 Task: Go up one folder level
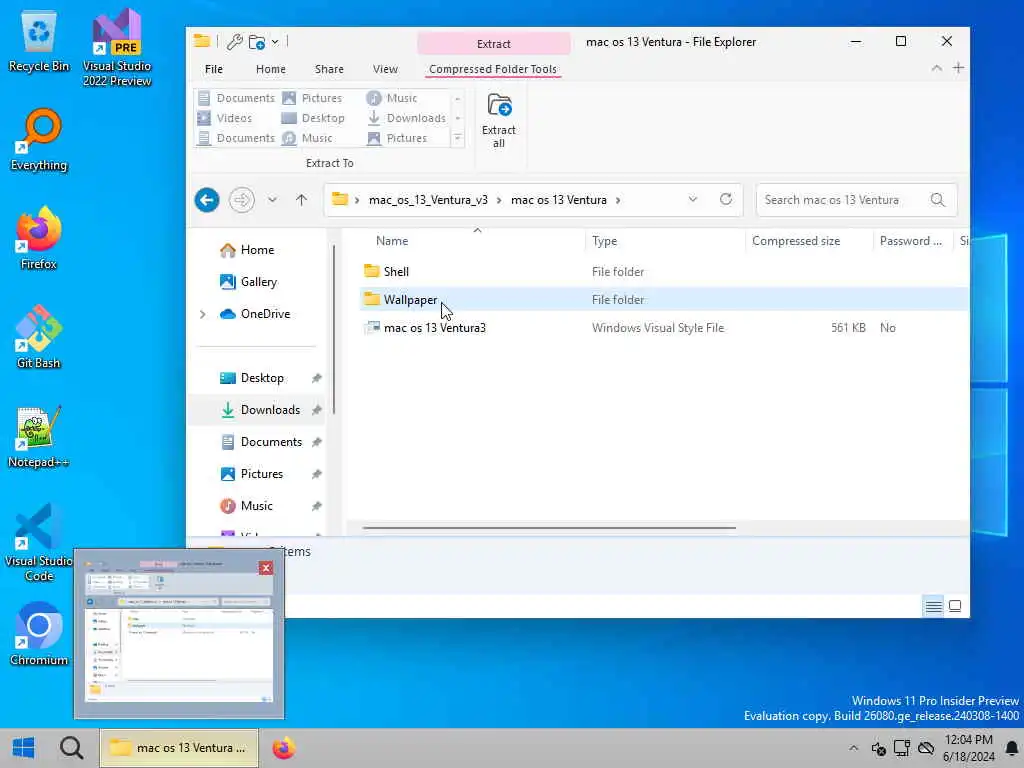[301, 200]
